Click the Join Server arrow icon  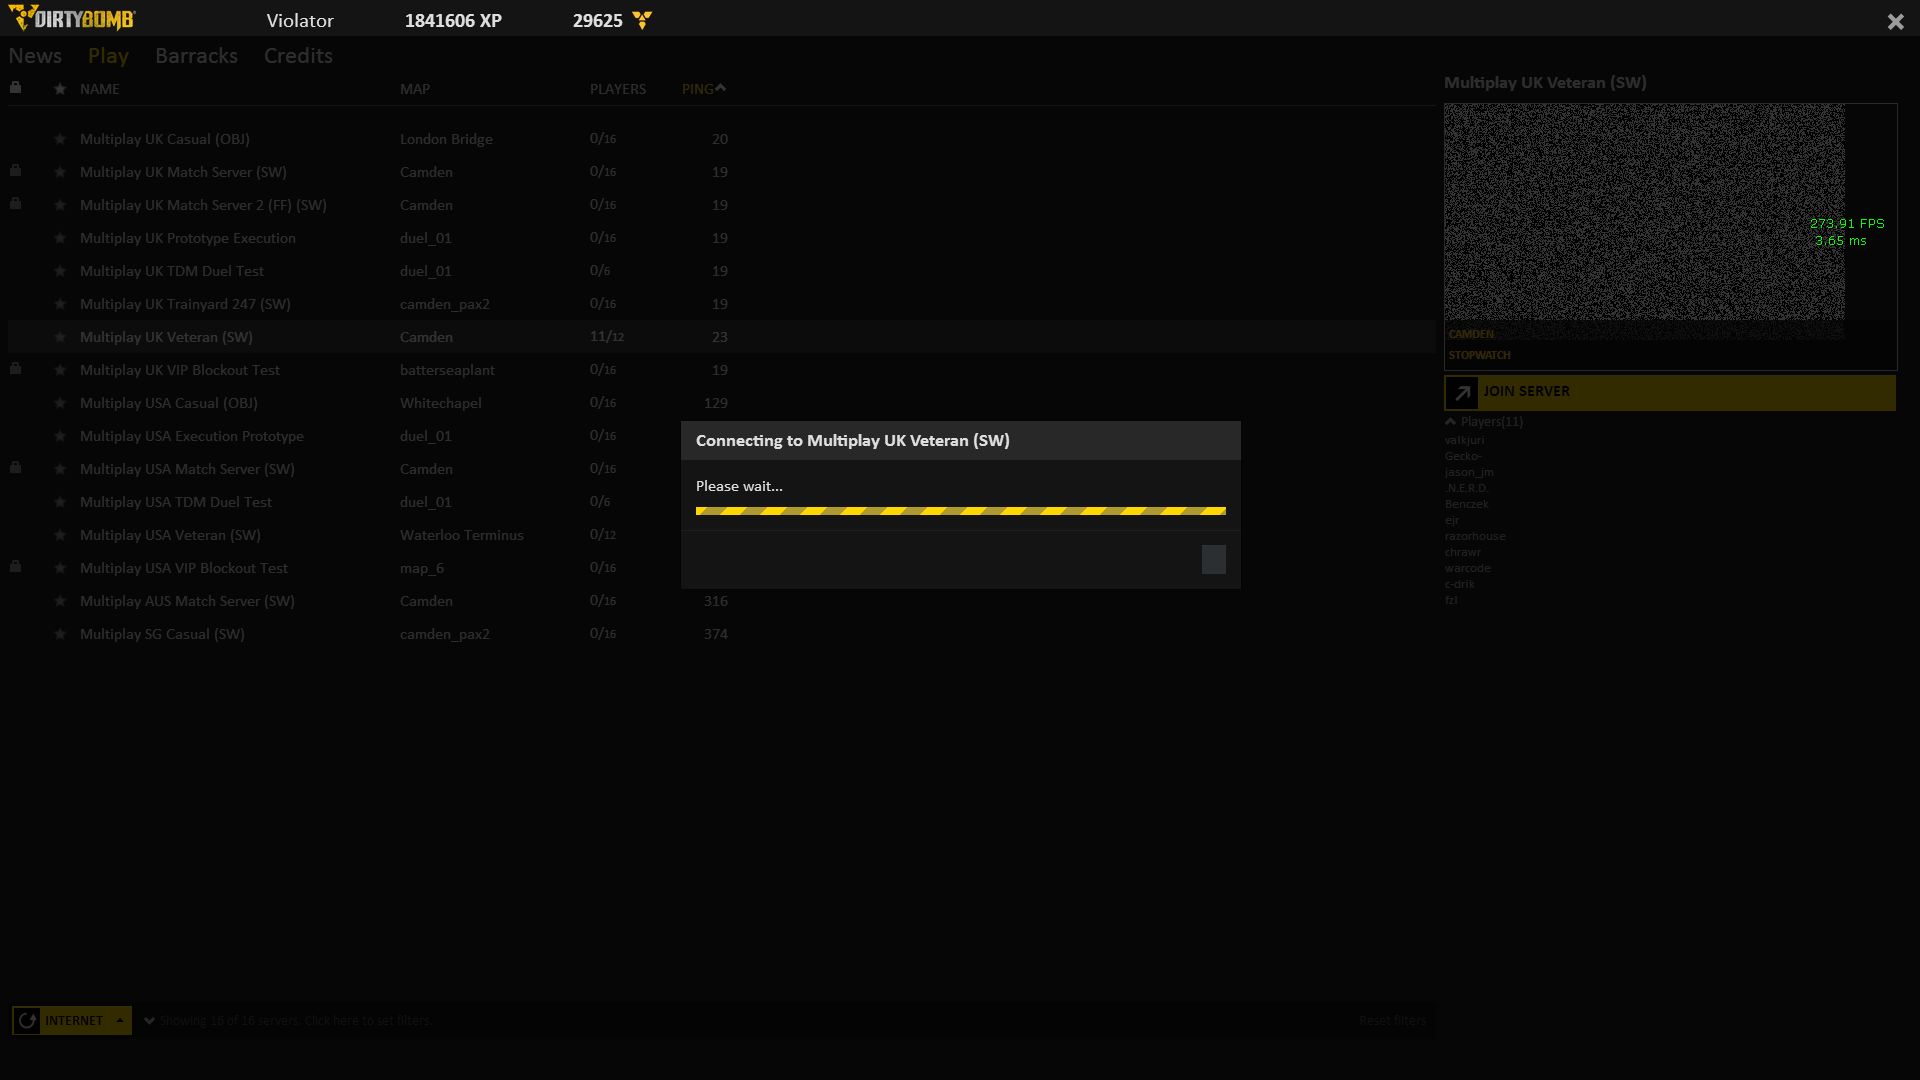click(x=1462, y=393)
